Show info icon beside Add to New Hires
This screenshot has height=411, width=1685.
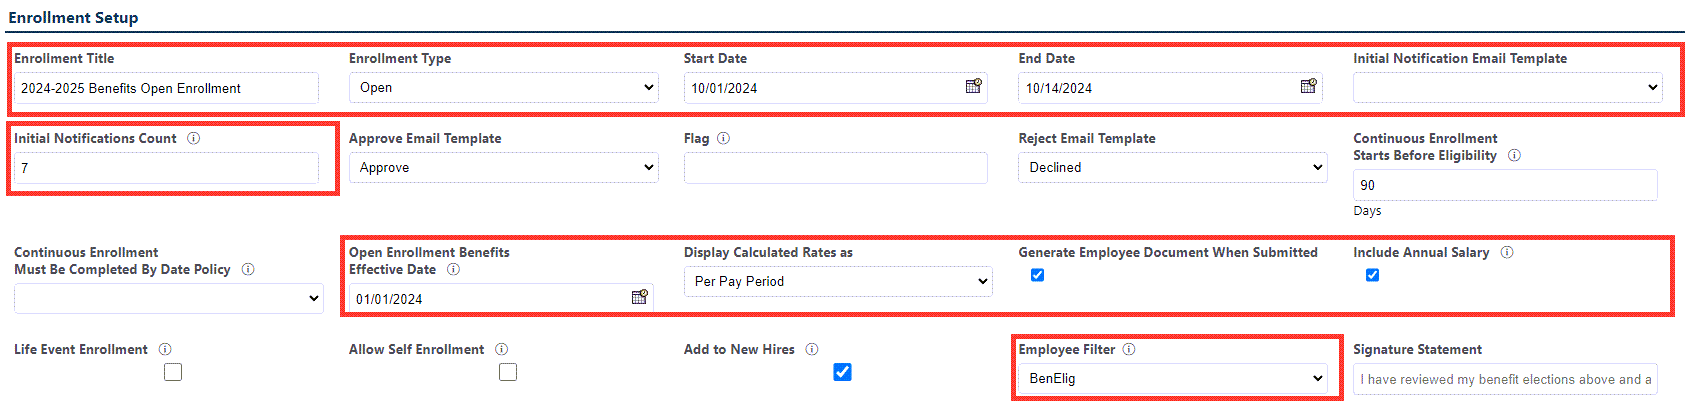[x=812, y=349]
